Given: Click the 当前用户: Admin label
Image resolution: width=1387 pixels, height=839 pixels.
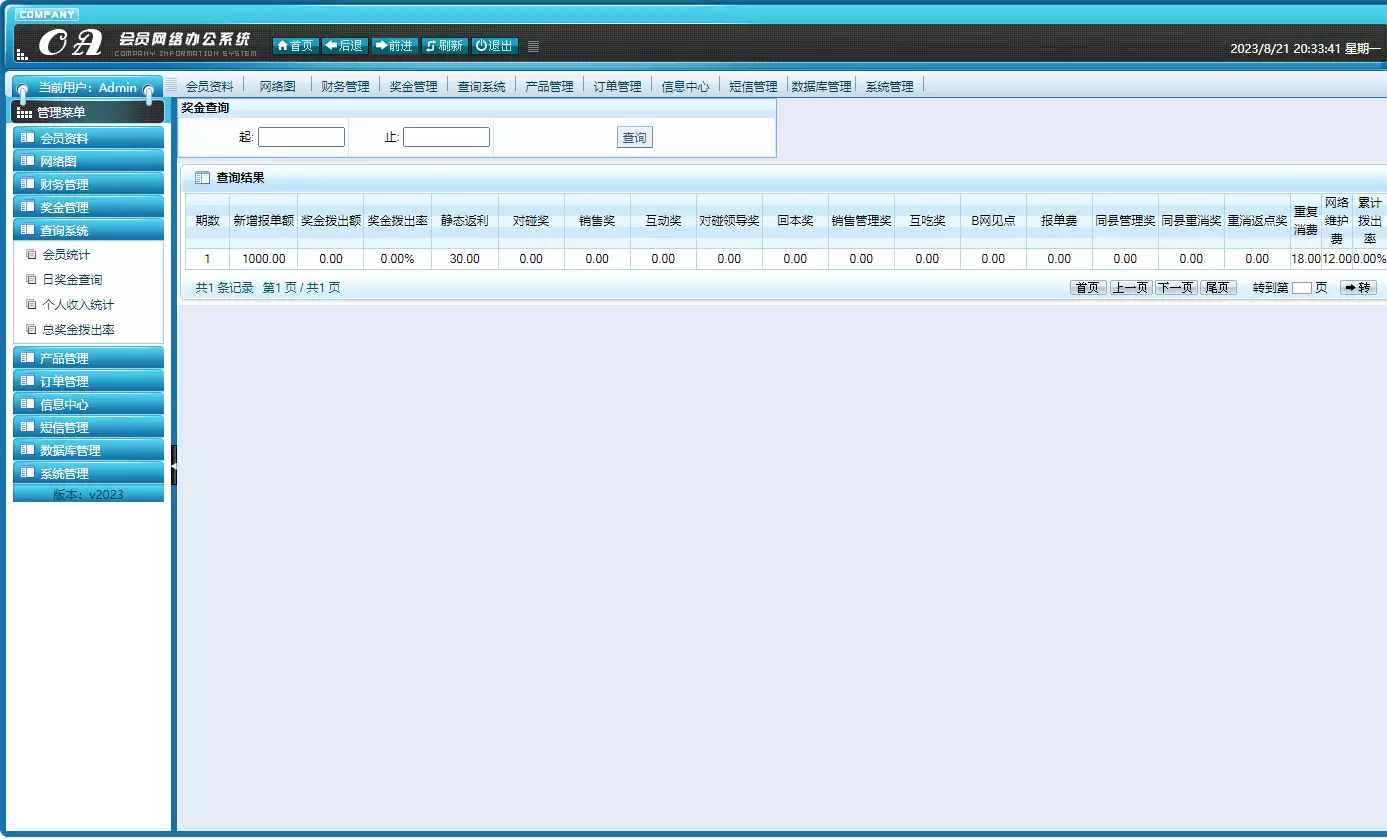Looking at the screenshot, I should click(x=88, y=88).
